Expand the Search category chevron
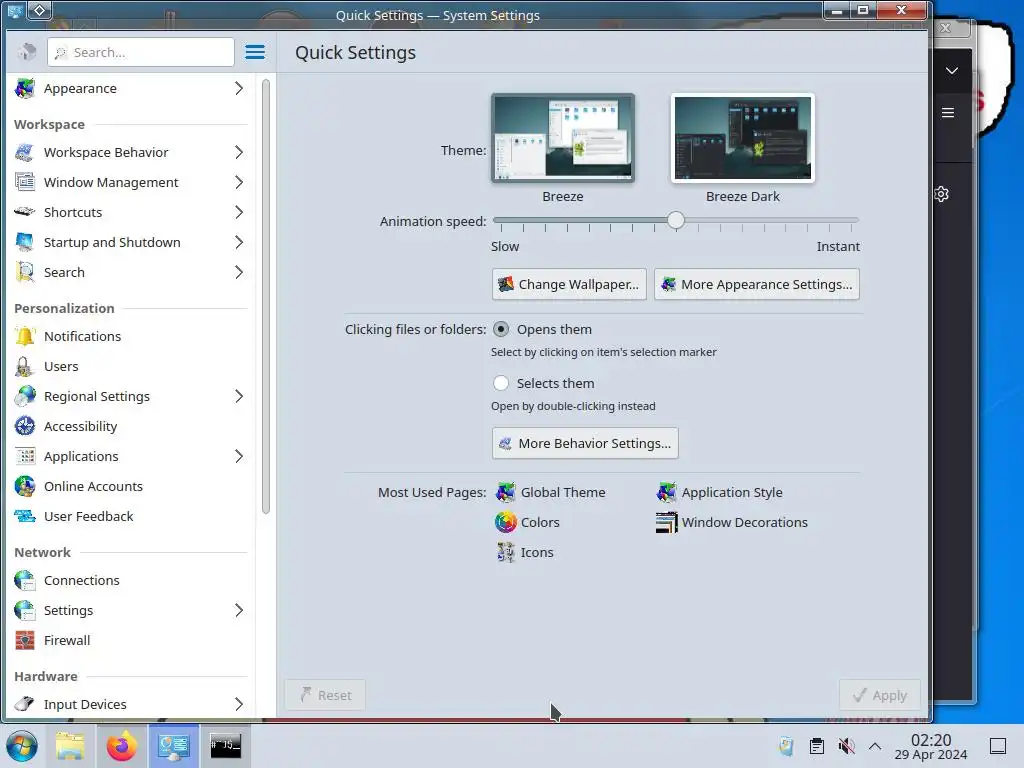This screenshot has height=768, width=1024. [239, 272]
